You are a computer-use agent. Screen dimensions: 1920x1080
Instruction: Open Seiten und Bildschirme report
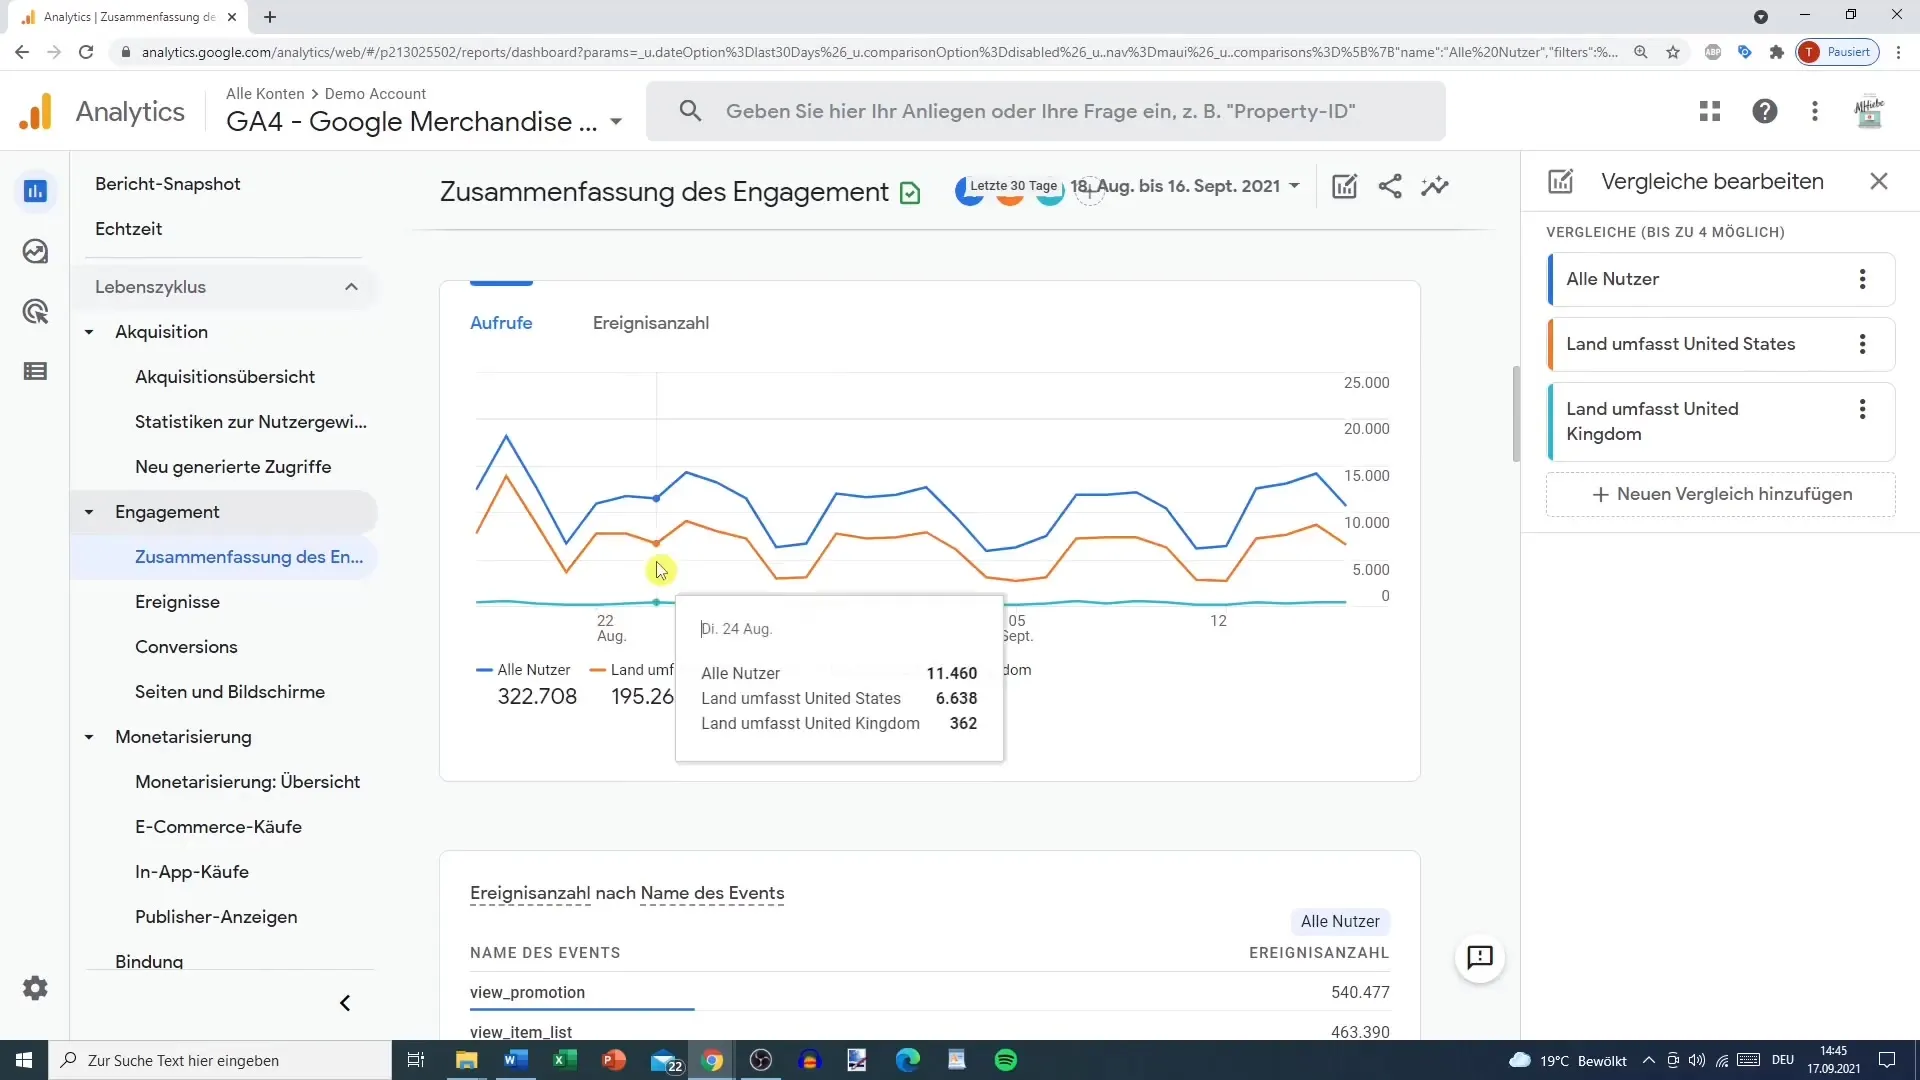tap(230, 692)
